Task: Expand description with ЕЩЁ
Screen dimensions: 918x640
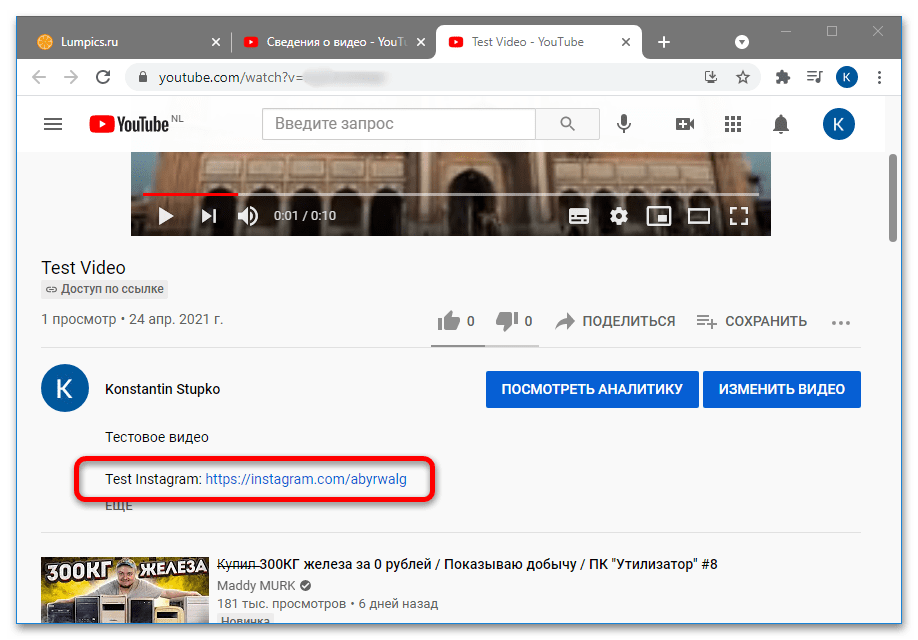Action: (119, 506)
